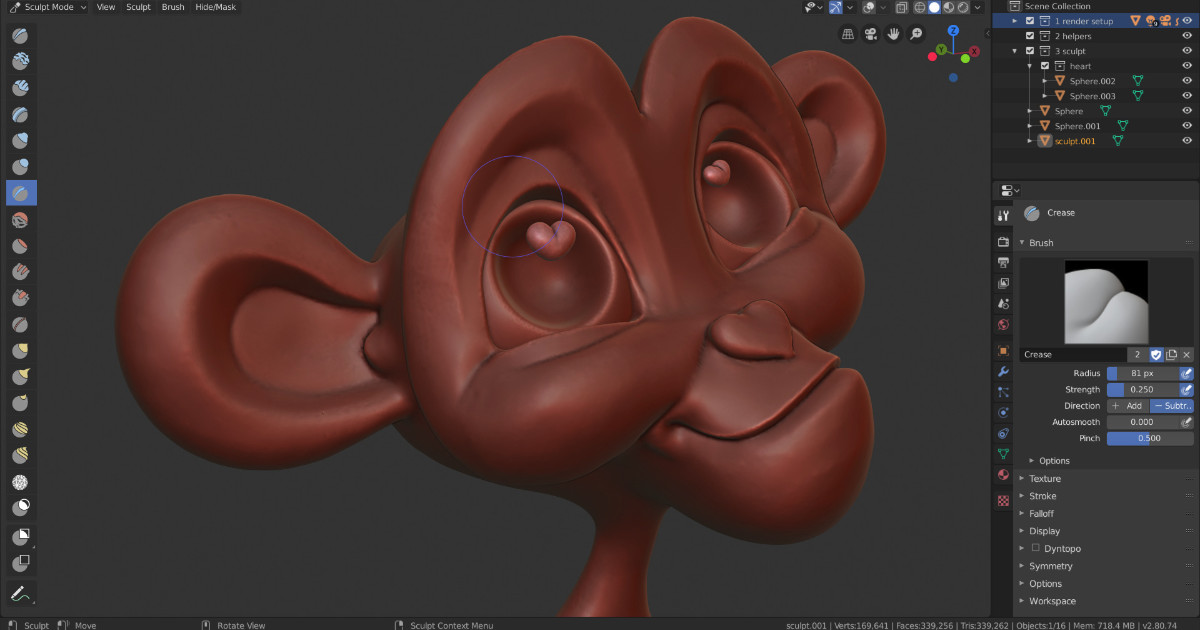Expand the '1 render setup' collection
The width and height of the screenshot is (1200, 630).
[1015, 21]
